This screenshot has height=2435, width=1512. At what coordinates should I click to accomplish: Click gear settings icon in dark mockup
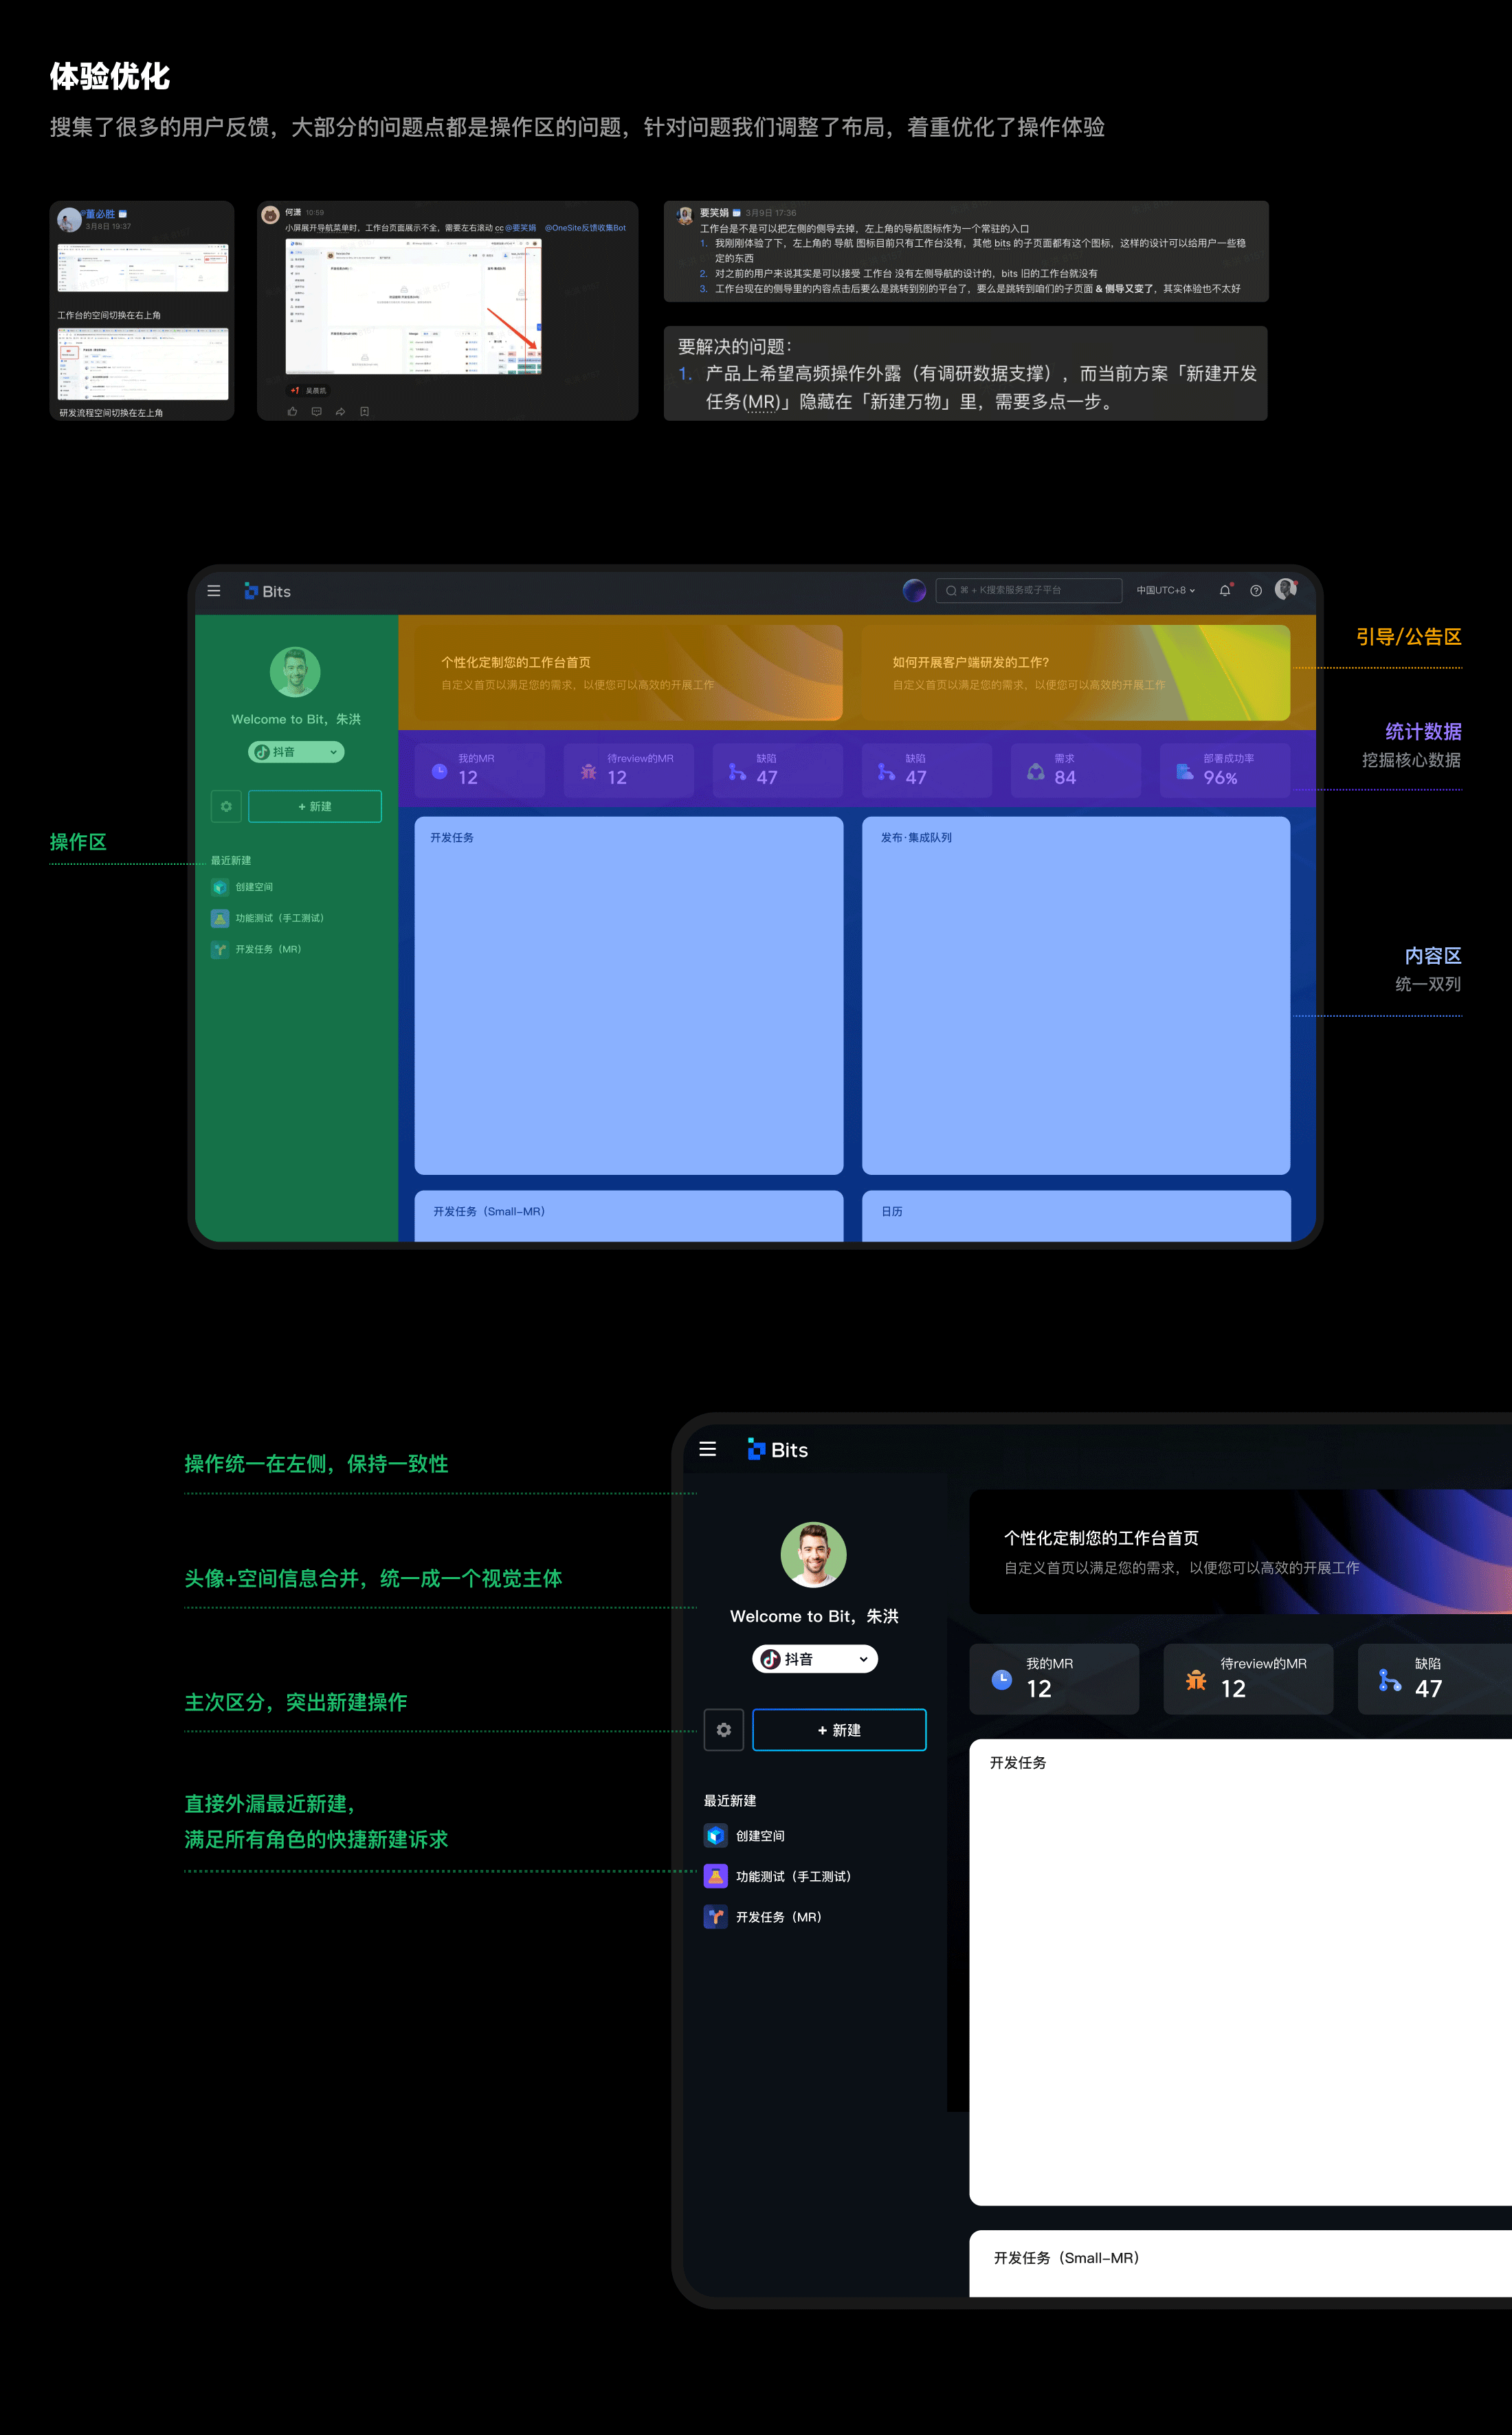coord(724,1730)
